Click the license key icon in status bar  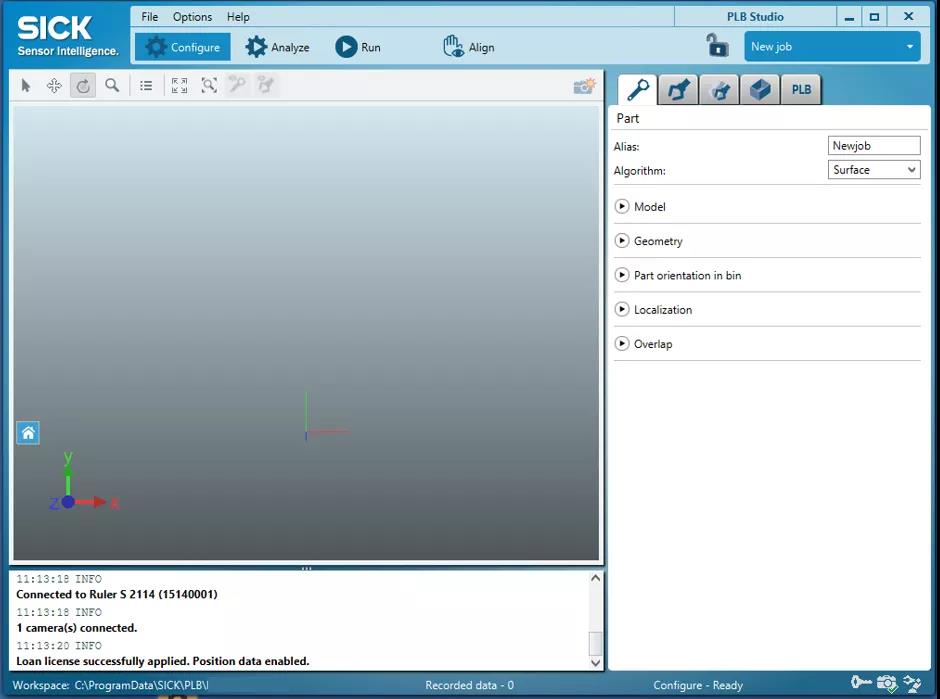(x=859, y=685)
